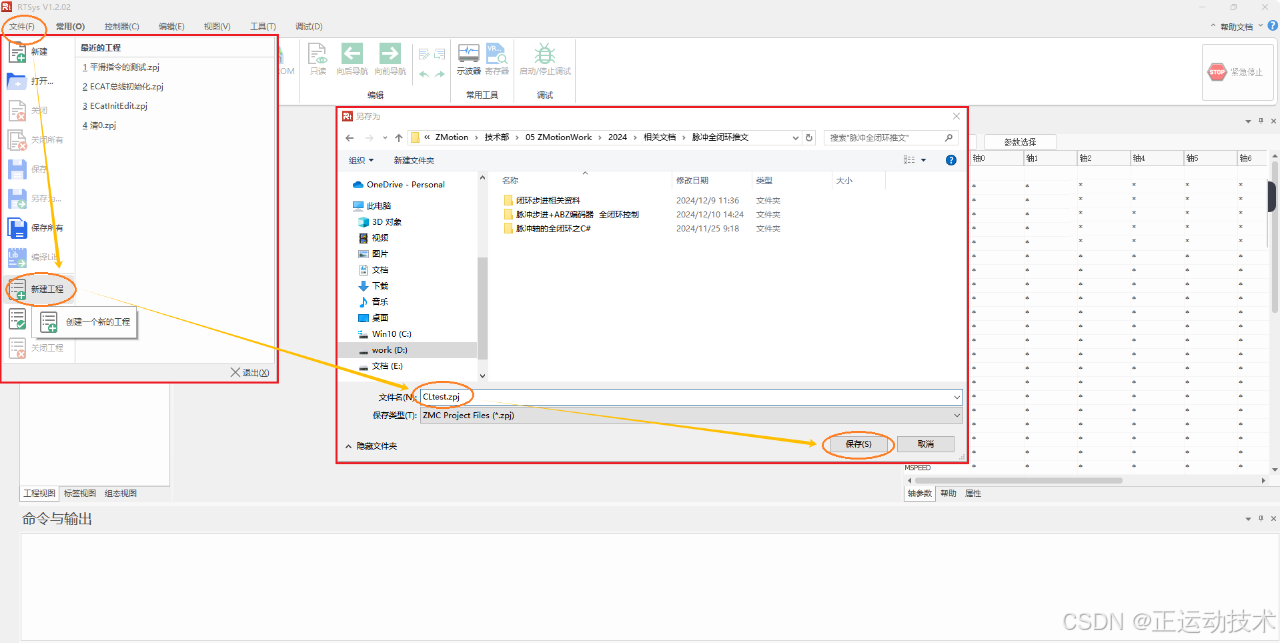Open recent project 清0.zpj
Screen dimensions: 1280x643
[x=99, y=125]
